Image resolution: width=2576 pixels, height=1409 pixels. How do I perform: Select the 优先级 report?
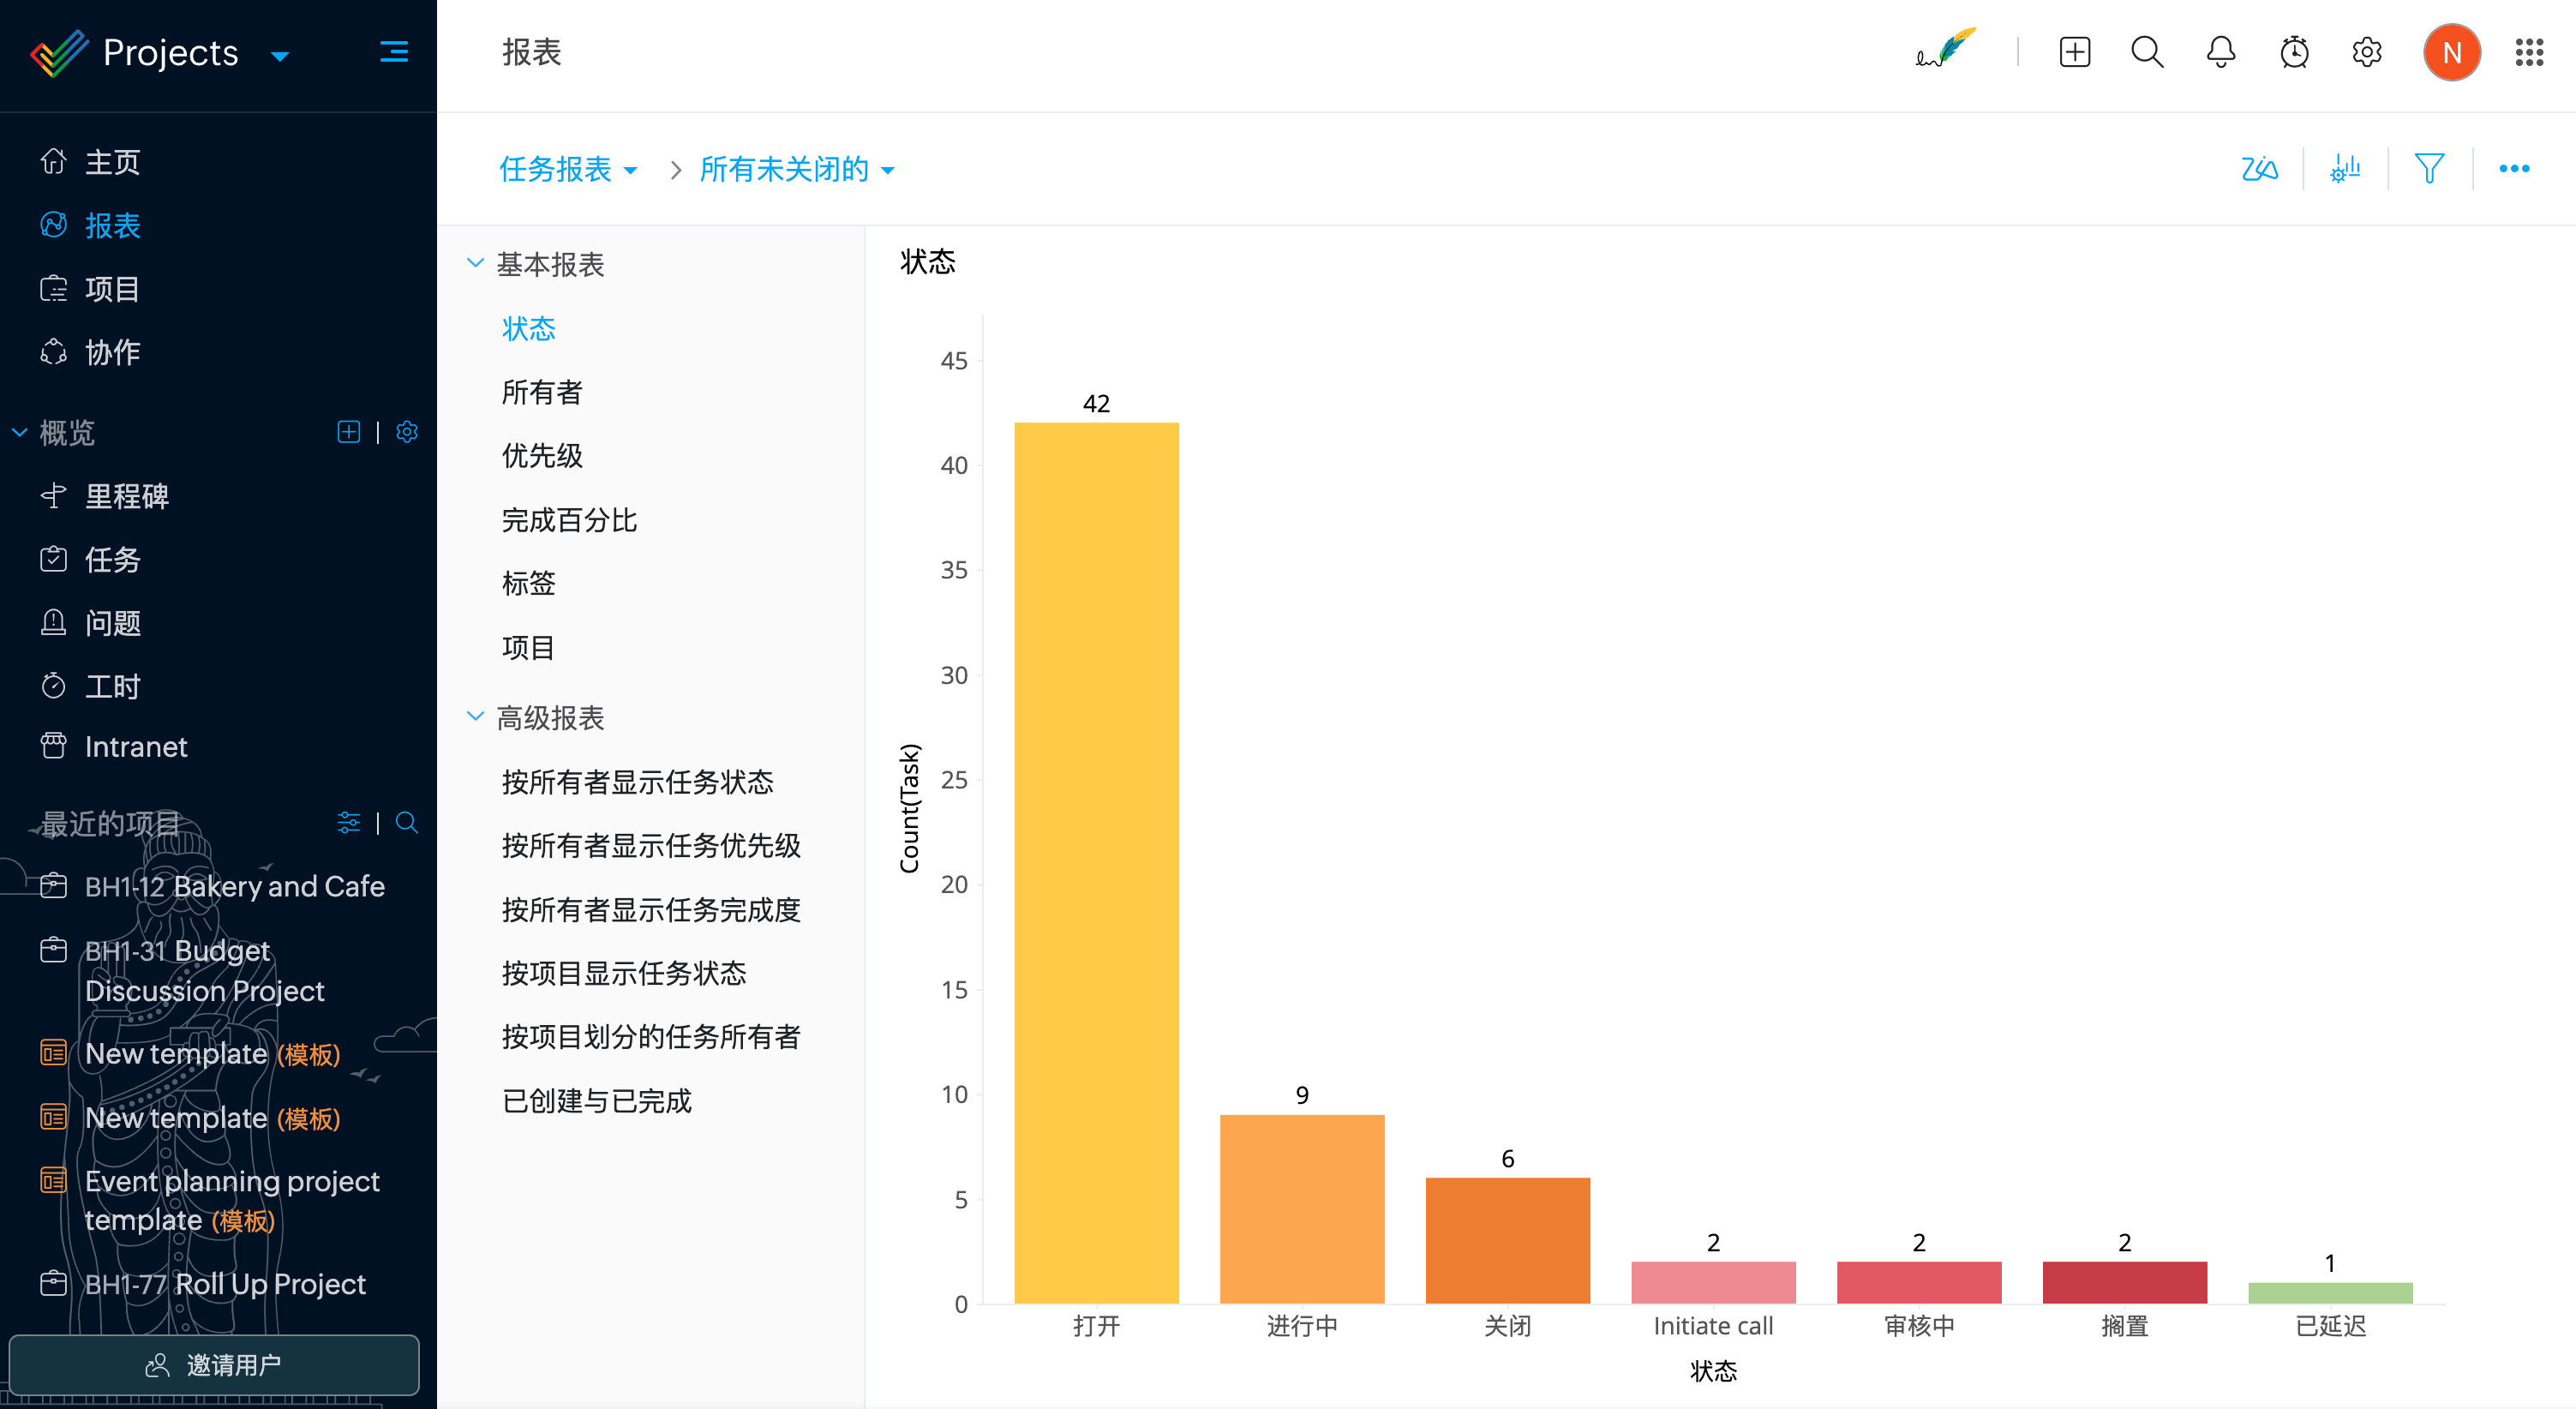pyautogui.click(x=542, y=456)
